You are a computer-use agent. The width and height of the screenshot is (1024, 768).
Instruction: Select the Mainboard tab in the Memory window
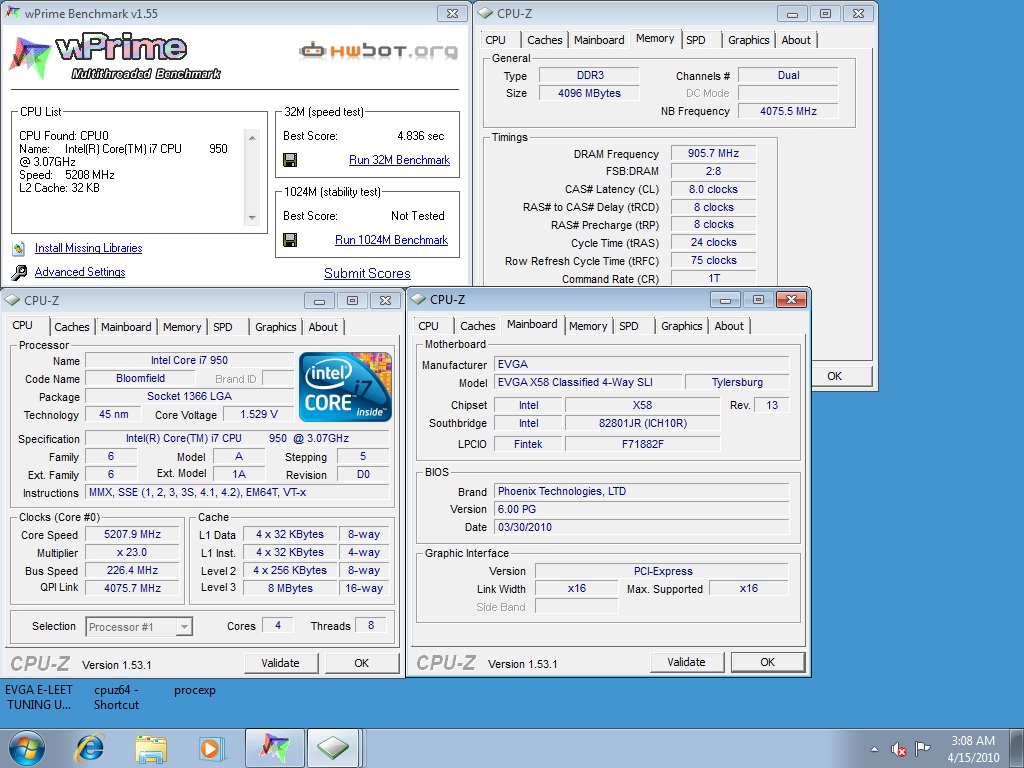pyautogui.click(x=599, y=40)
